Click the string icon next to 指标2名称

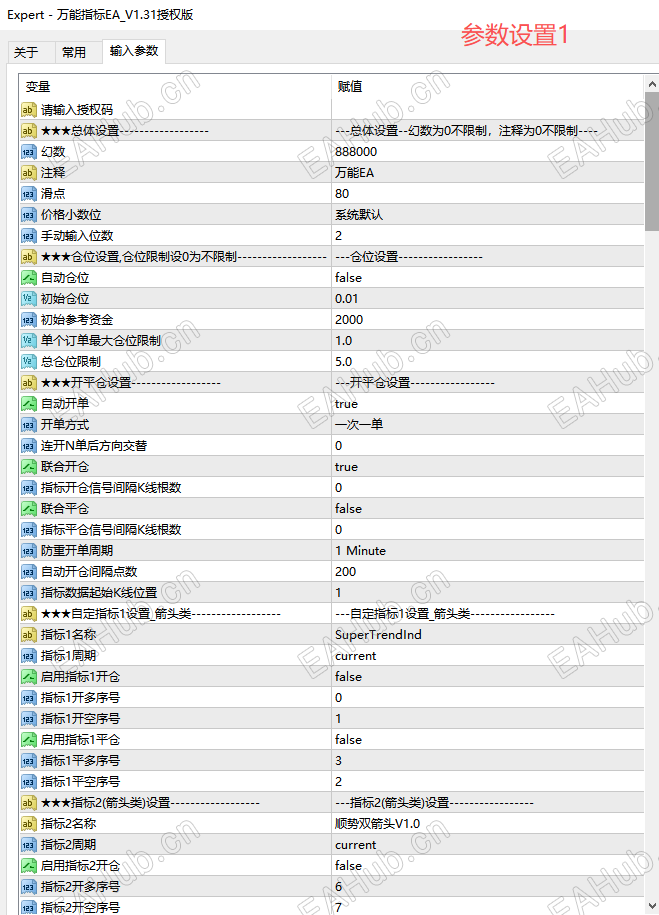point(29,824)
